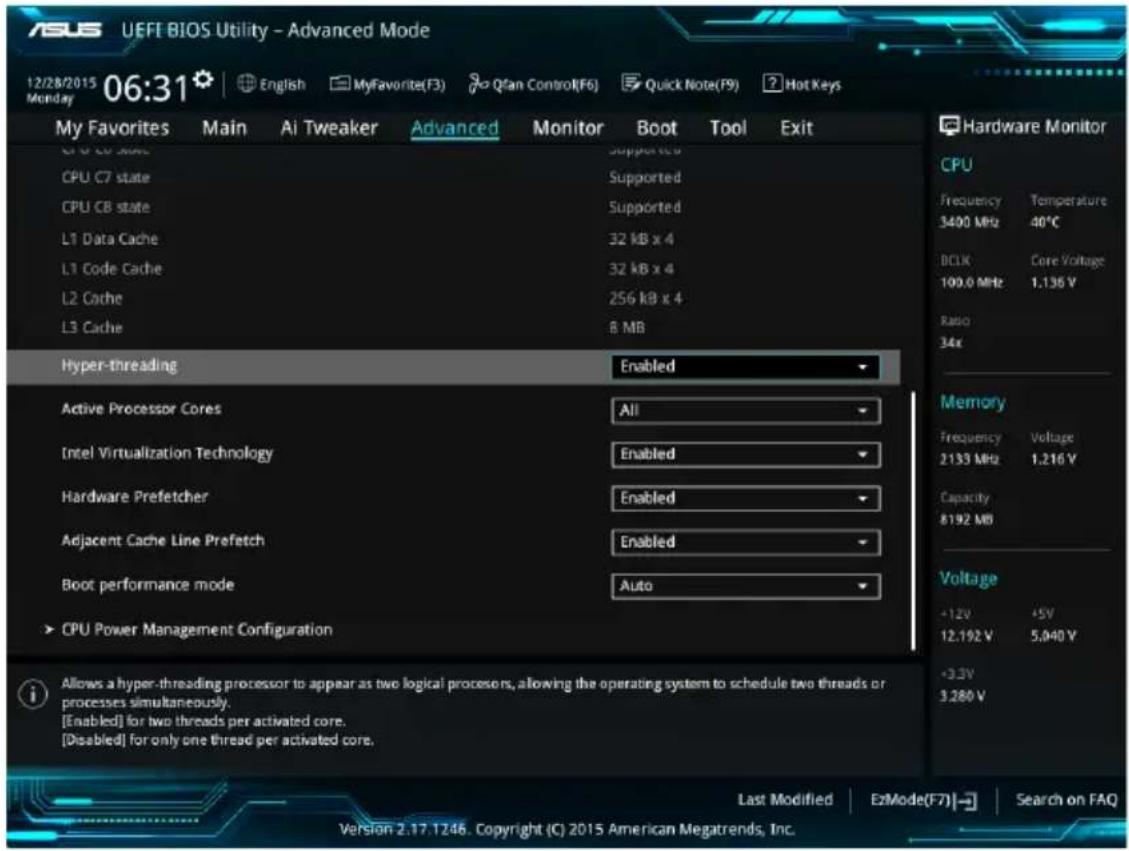The image size is (1129, 851).
Task: Click the Boot performance mode label
Action: (x=148, y=585)
